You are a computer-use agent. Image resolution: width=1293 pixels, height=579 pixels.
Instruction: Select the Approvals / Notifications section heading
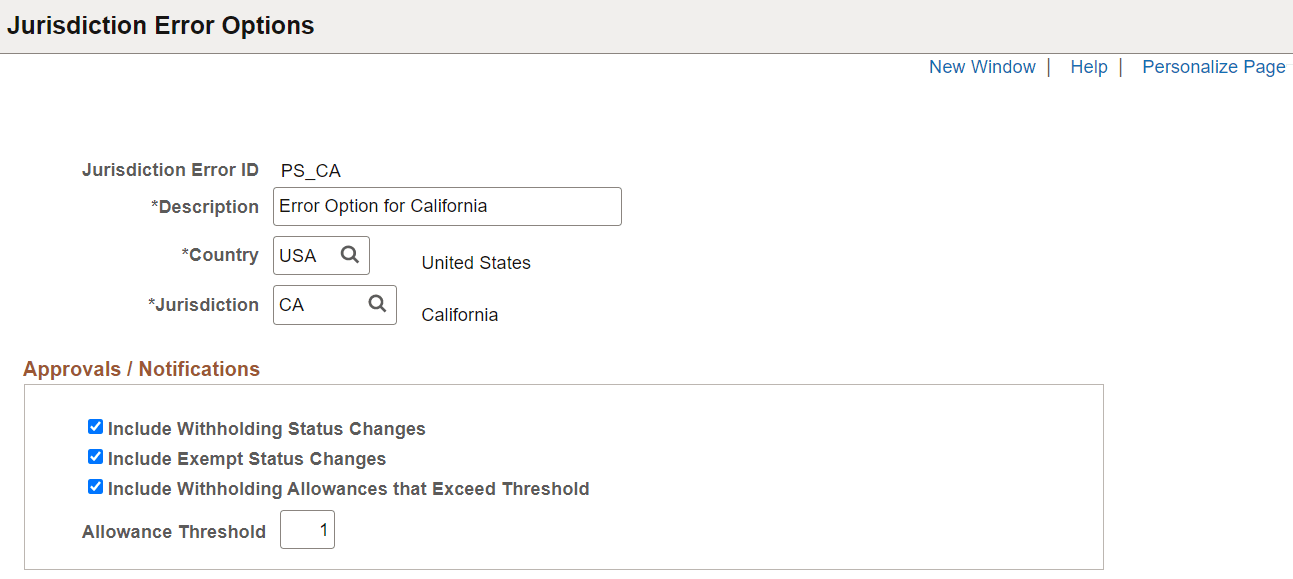(x=141, y=369)
